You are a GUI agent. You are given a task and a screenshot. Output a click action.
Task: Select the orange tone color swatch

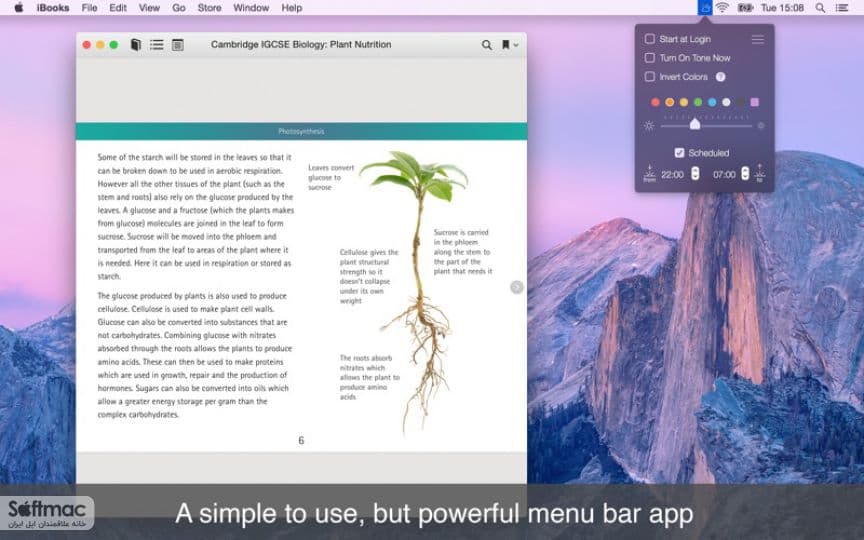[x=669, y=102]
